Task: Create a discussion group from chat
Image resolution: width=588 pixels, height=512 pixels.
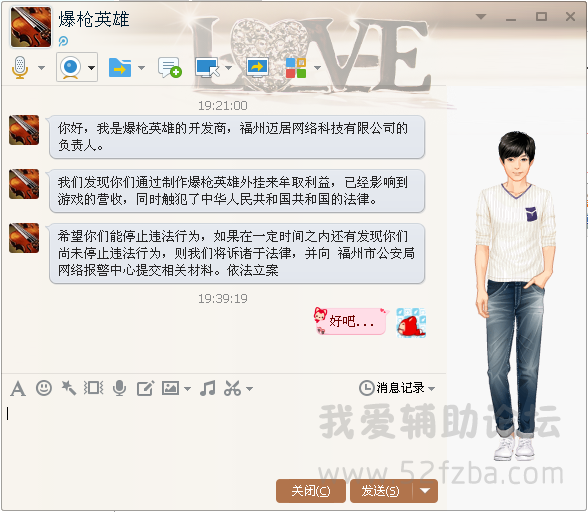Action: pyautogui.click(x=170, y=68)
